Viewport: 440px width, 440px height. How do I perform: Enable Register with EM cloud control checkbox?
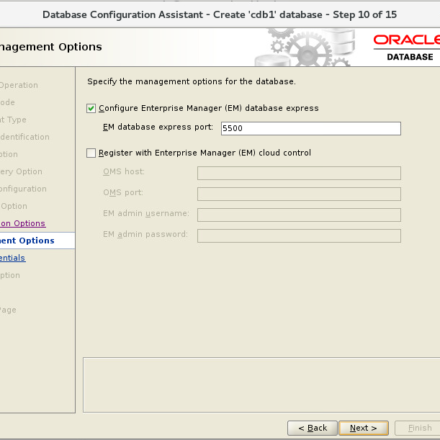tap(91, 153)
